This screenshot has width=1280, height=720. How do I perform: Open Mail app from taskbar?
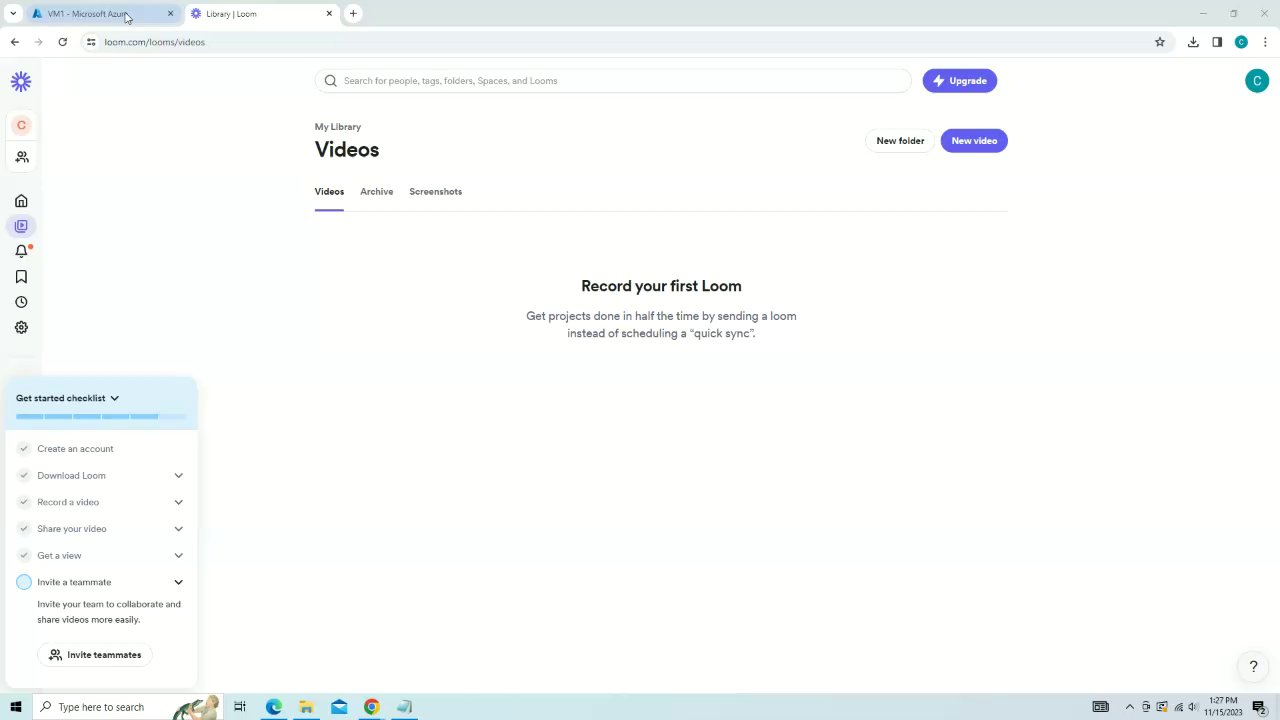(339, 707)
